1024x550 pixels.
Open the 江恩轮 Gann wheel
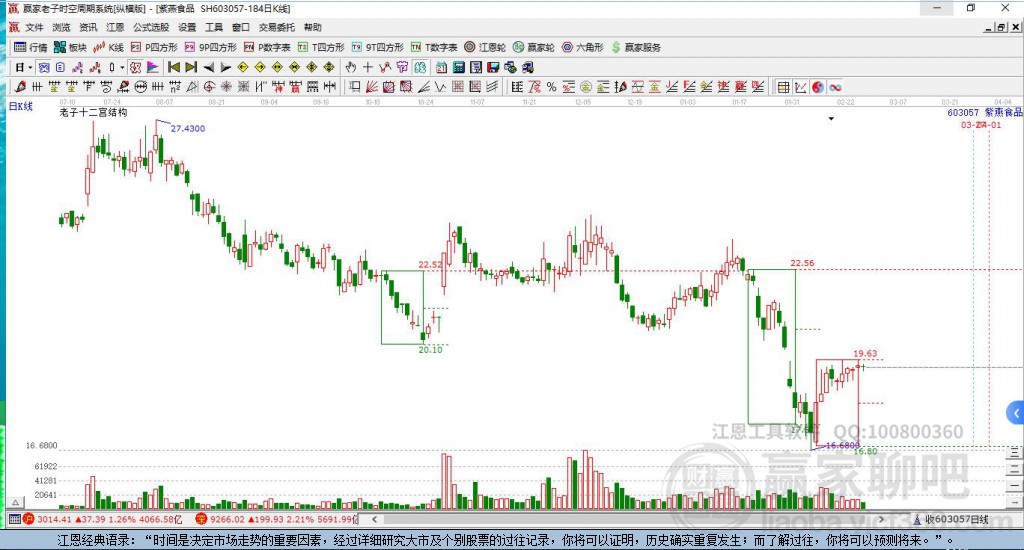point(485,47)
